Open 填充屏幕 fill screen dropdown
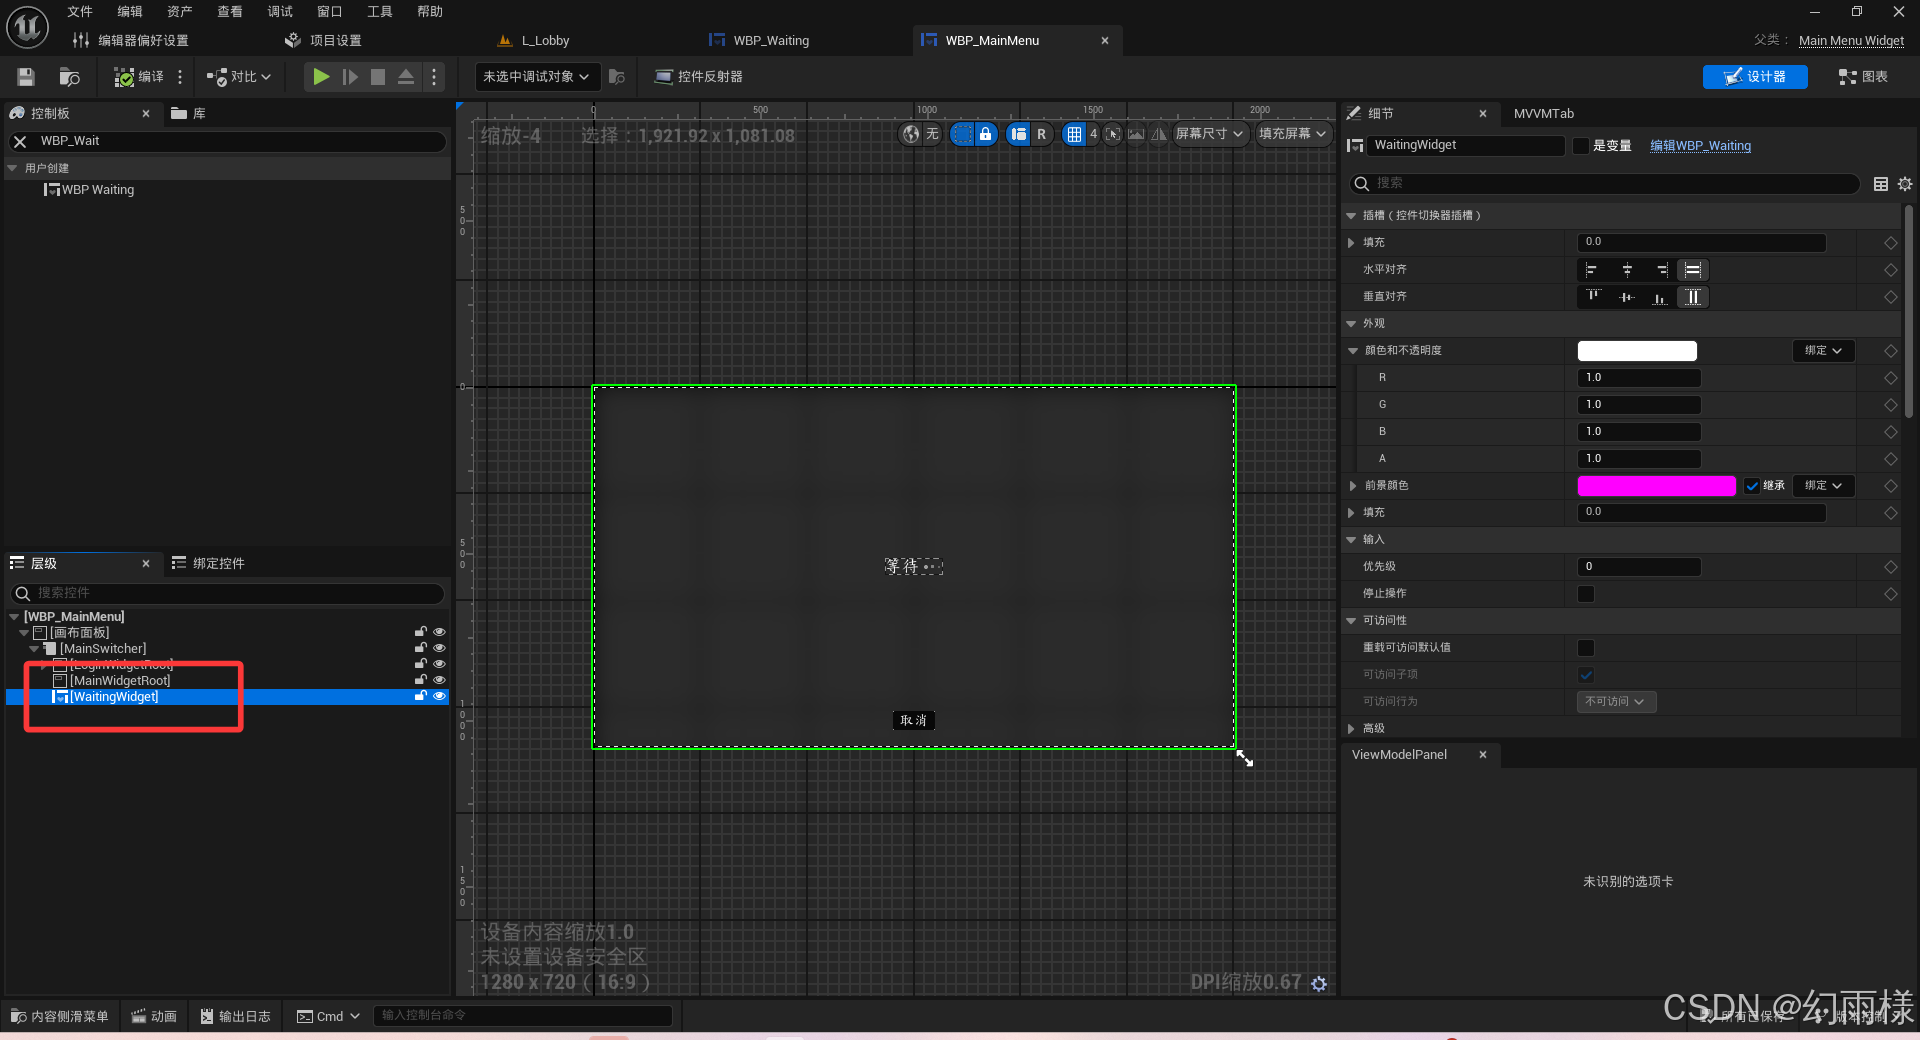The width and height of the screenshot is (1920, 1040). pyautogui.click(x=1293, y=134)
